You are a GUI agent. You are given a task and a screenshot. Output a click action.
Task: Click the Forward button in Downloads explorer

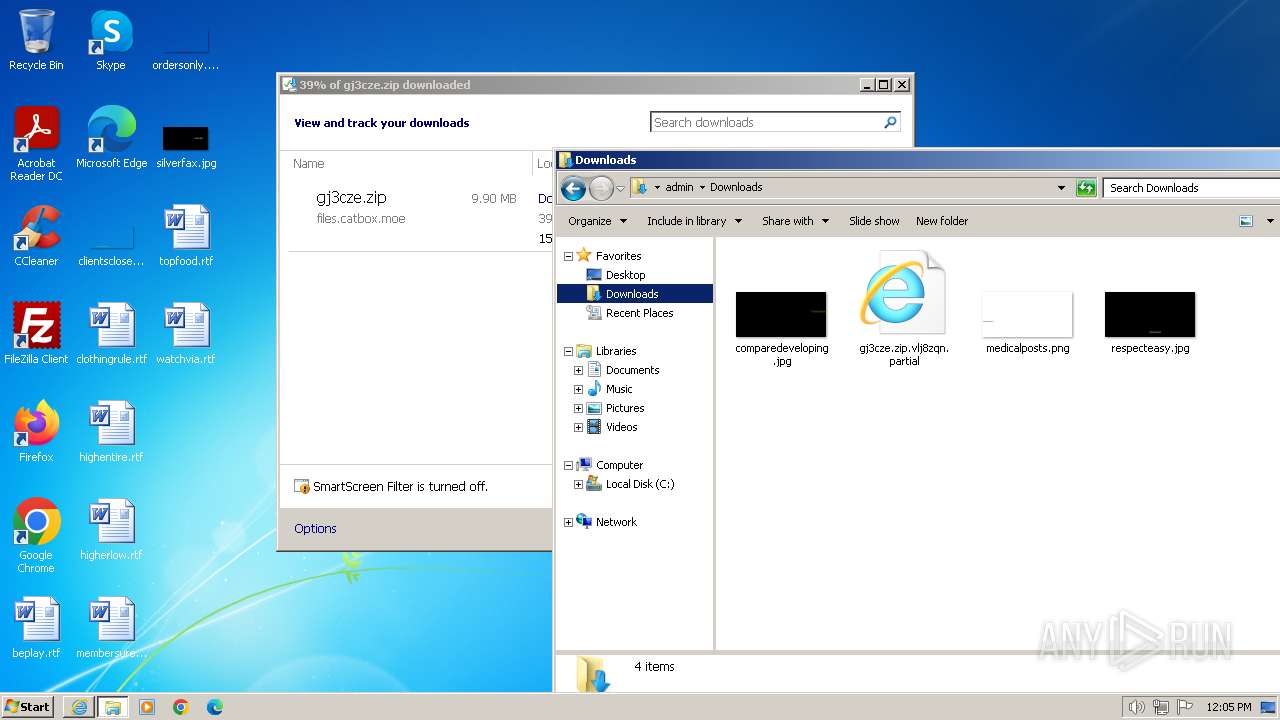[x=601, y=188]
